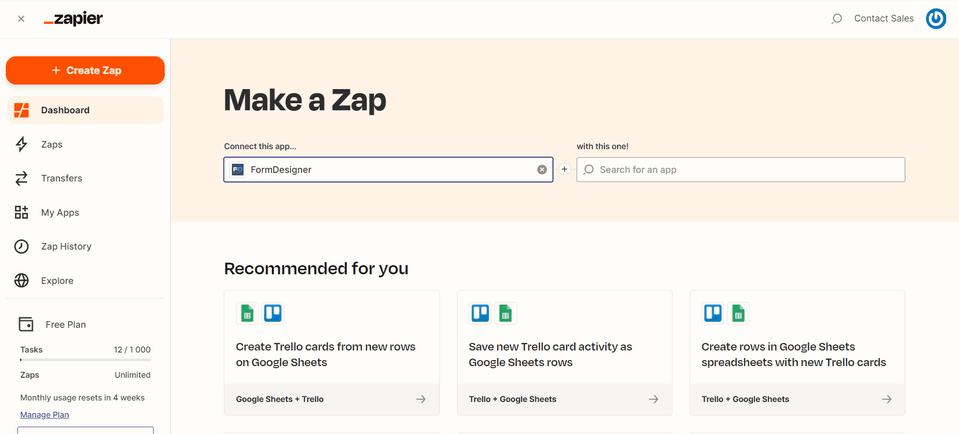Select the Monthly usage resets in 4 weeks text

click(83, 397)
